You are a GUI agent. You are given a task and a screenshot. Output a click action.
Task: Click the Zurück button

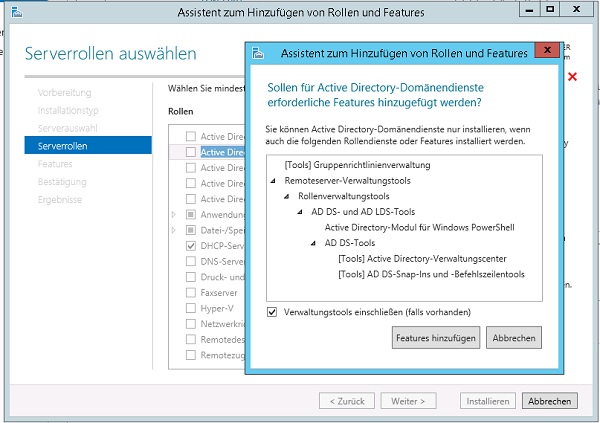point(347,401)
